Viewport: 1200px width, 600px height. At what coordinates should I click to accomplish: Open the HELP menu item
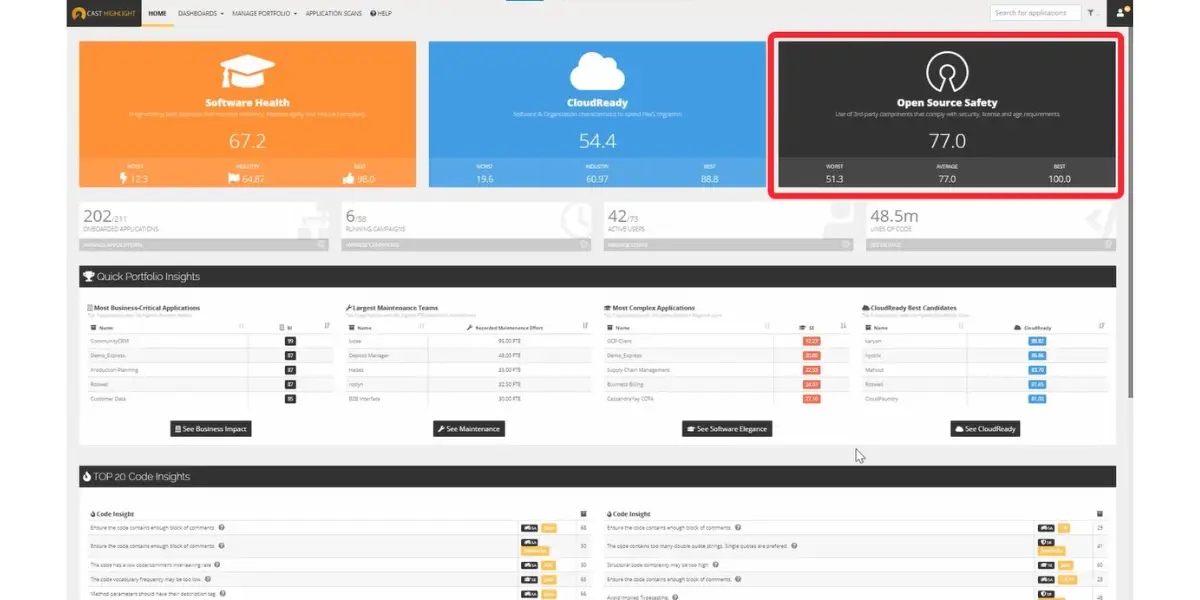381,14
